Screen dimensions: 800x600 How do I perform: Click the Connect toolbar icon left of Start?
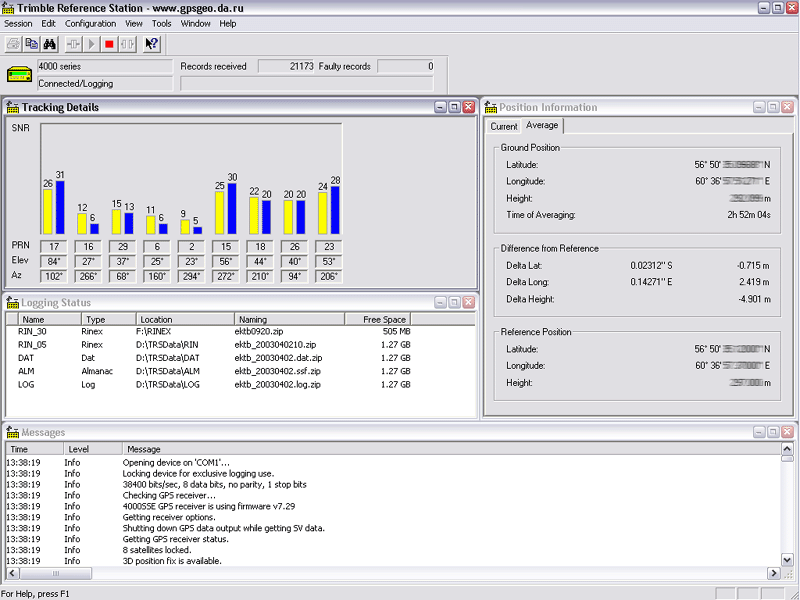click(74, 44)
